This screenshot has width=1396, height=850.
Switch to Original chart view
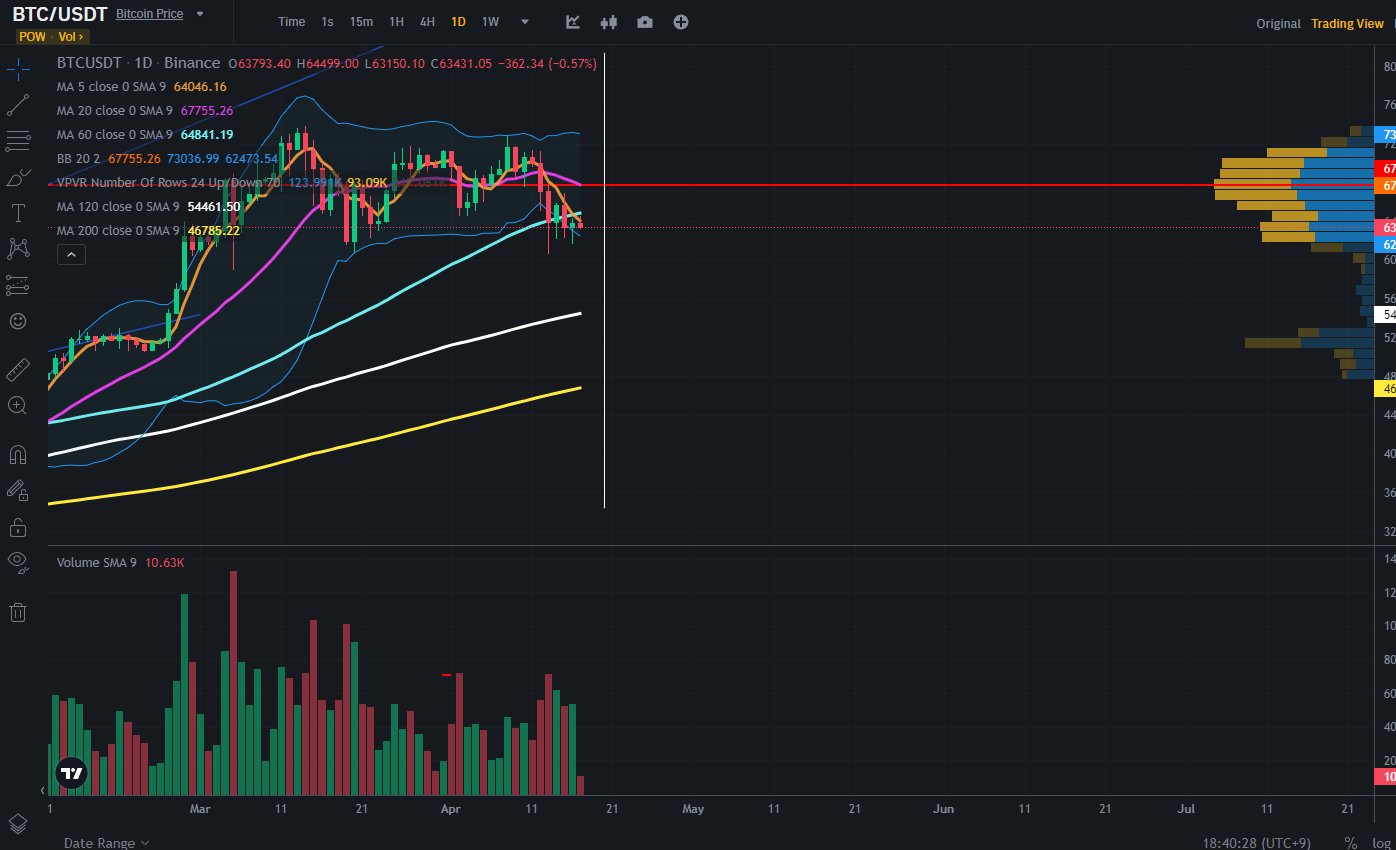pos(1279,24)
